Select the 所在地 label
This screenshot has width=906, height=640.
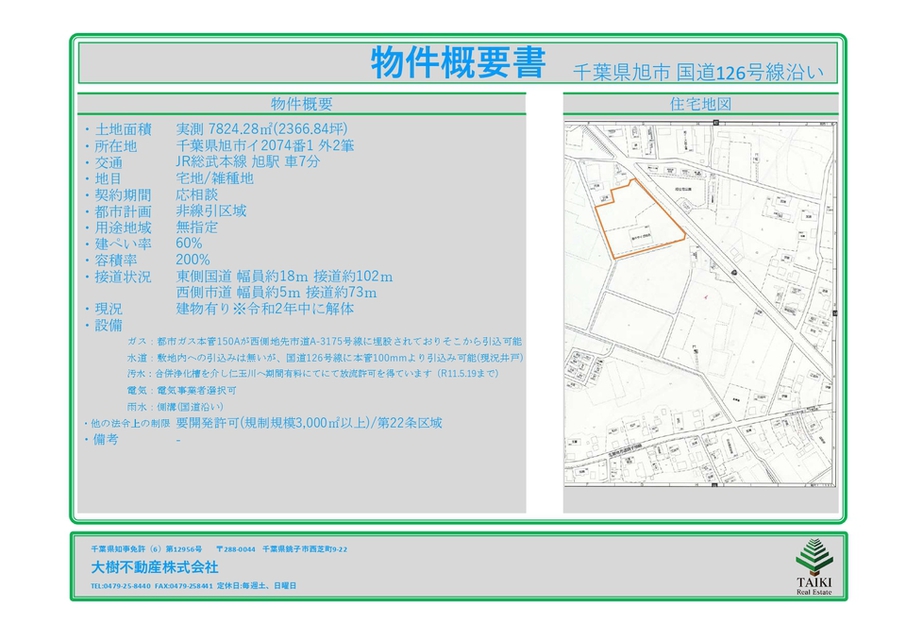(x=116, y=146)
